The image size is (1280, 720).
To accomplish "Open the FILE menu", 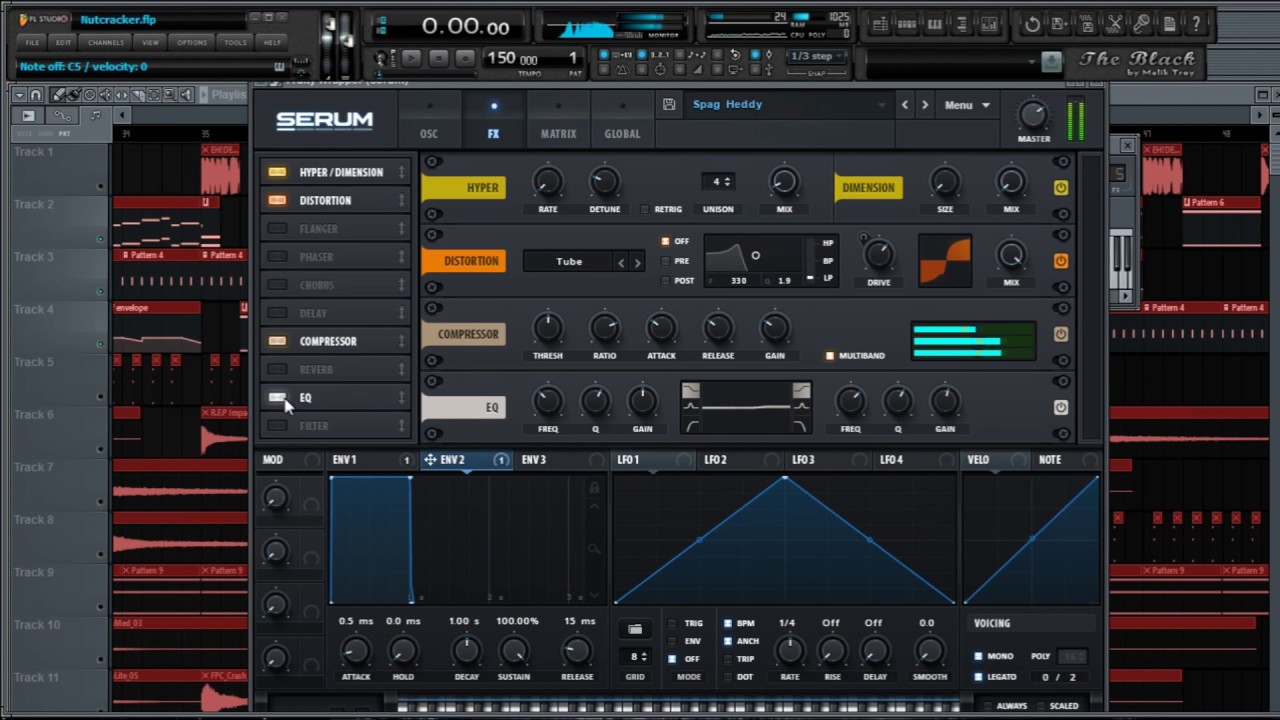I will click(x=32, y=43).
